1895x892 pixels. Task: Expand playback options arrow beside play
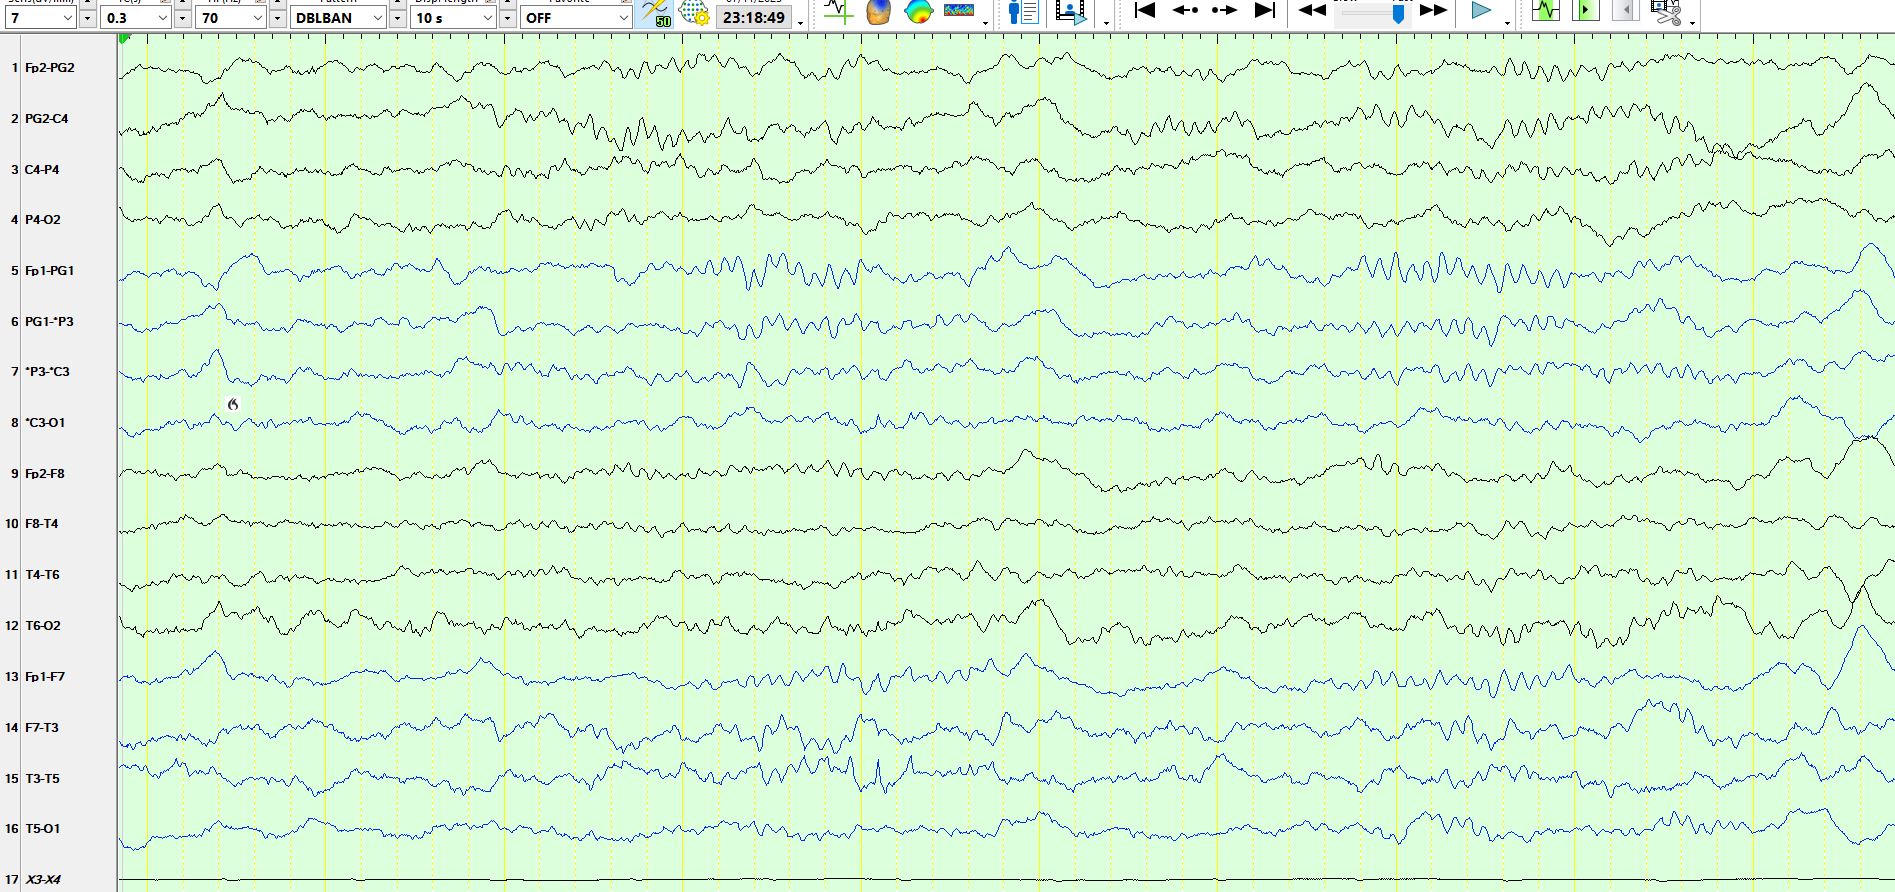pyautogui.click(x=1507, y=22)
